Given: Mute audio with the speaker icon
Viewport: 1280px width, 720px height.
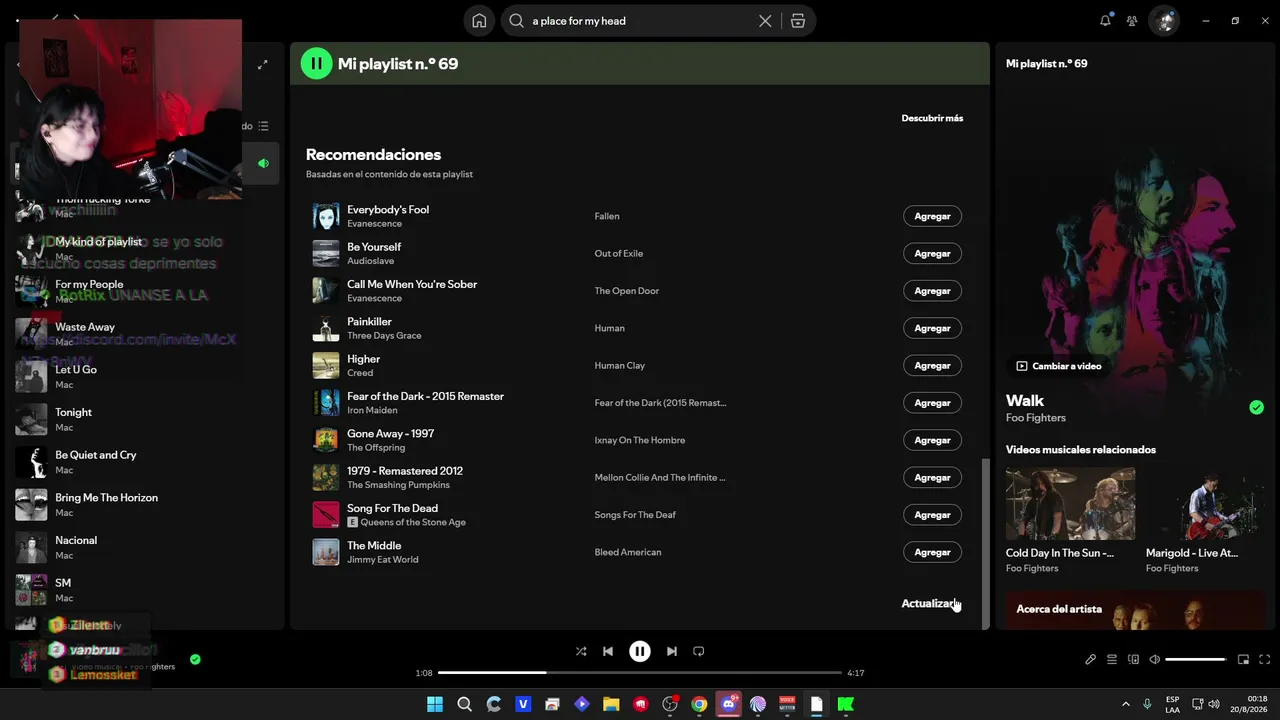Looking at the screenshot, I should tap(1155, 660).
